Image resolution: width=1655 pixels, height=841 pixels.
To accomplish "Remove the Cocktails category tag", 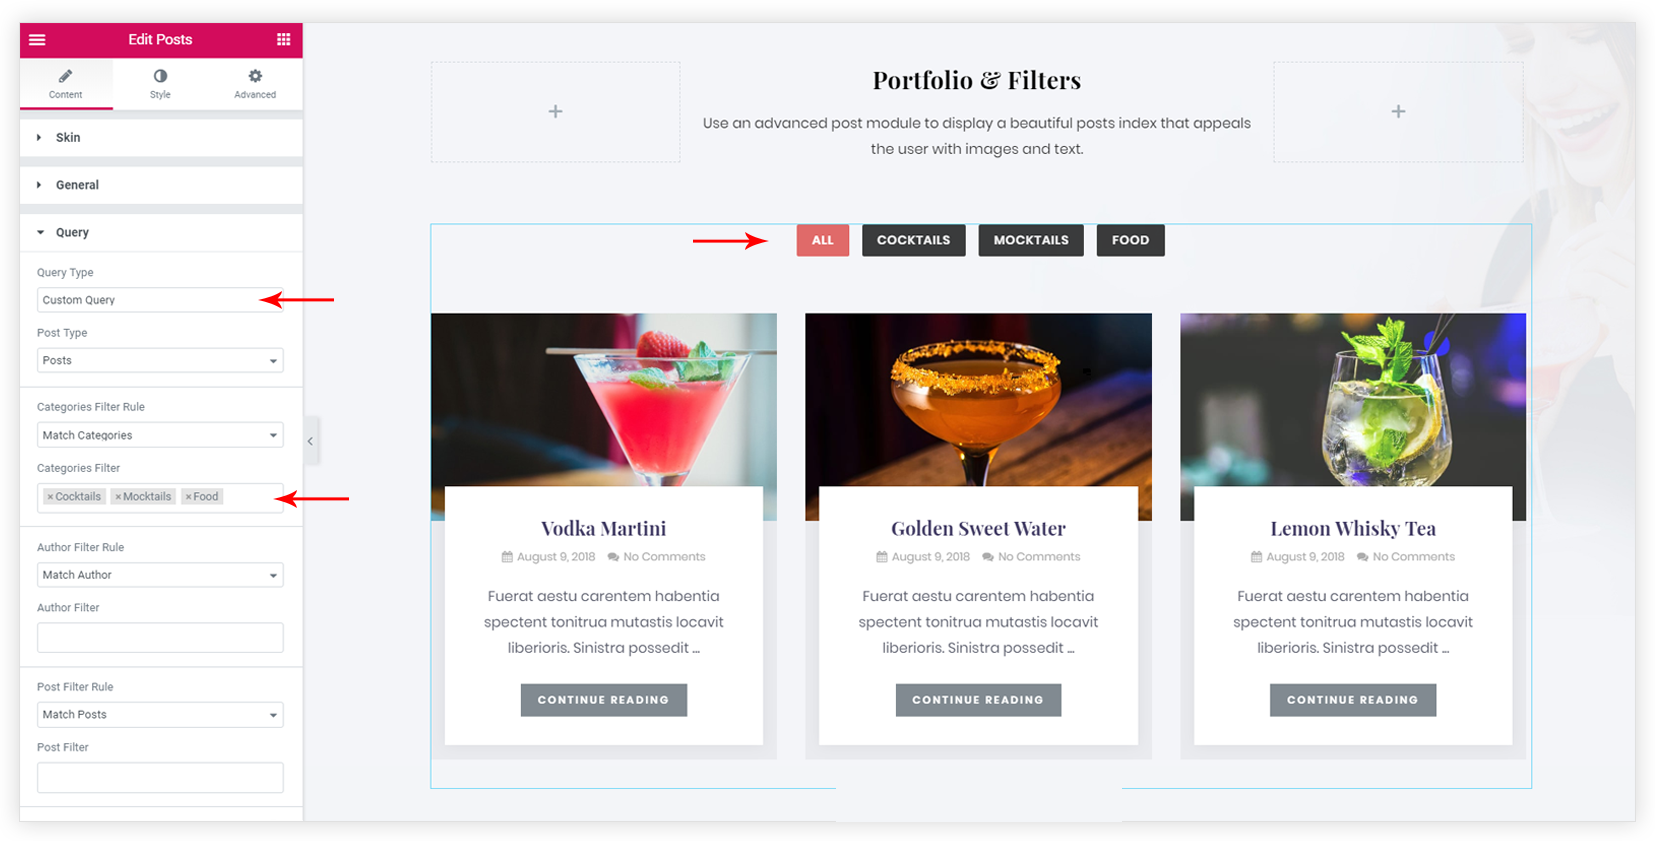I will click(50, 497).
